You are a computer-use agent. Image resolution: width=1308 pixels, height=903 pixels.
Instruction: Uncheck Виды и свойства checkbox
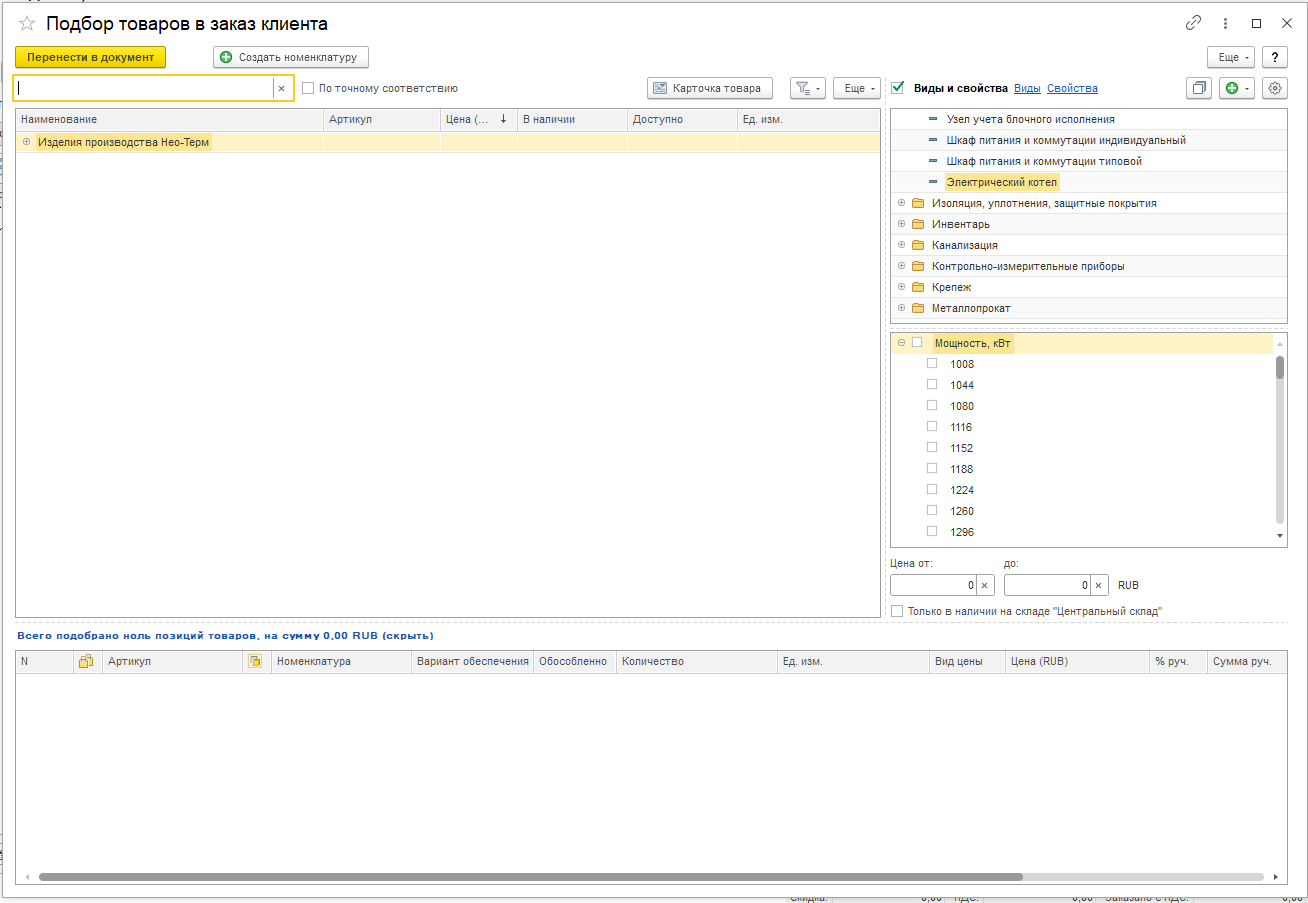coord(898,87)
